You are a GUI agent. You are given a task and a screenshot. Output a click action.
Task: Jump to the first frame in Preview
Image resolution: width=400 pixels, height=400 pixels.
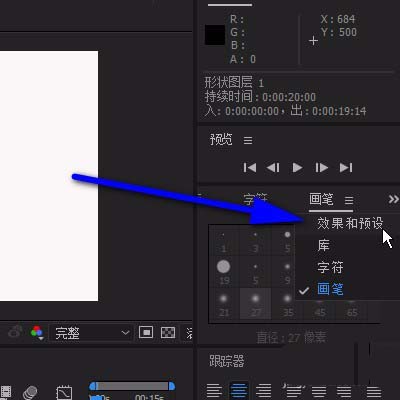point(250,167)
